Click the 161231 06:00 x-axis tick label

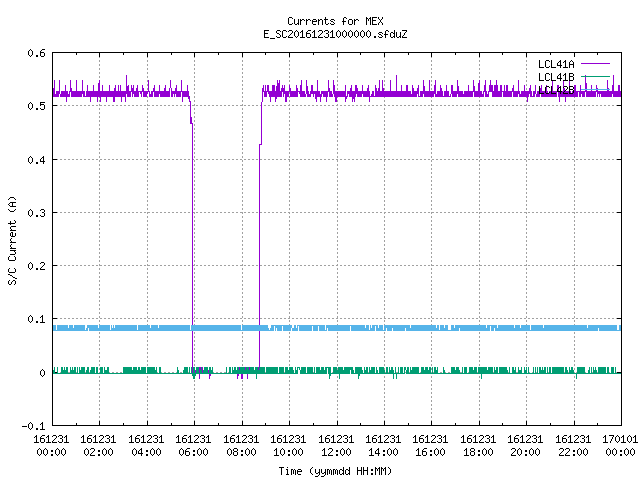(x=193, y=446)
